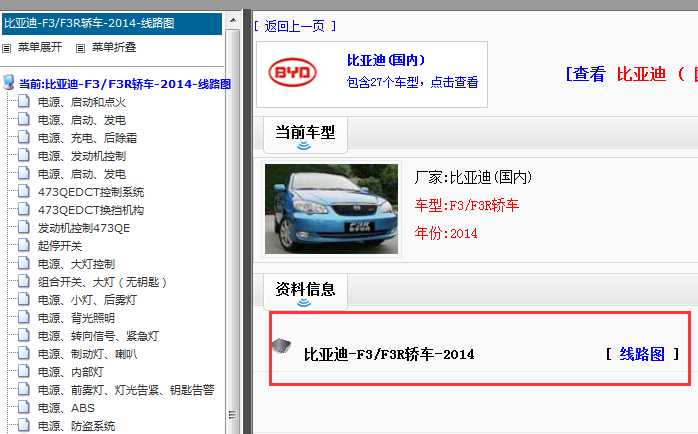
Task: Click the page icon for 电源、启动和点火
Action: pos(24,101)
